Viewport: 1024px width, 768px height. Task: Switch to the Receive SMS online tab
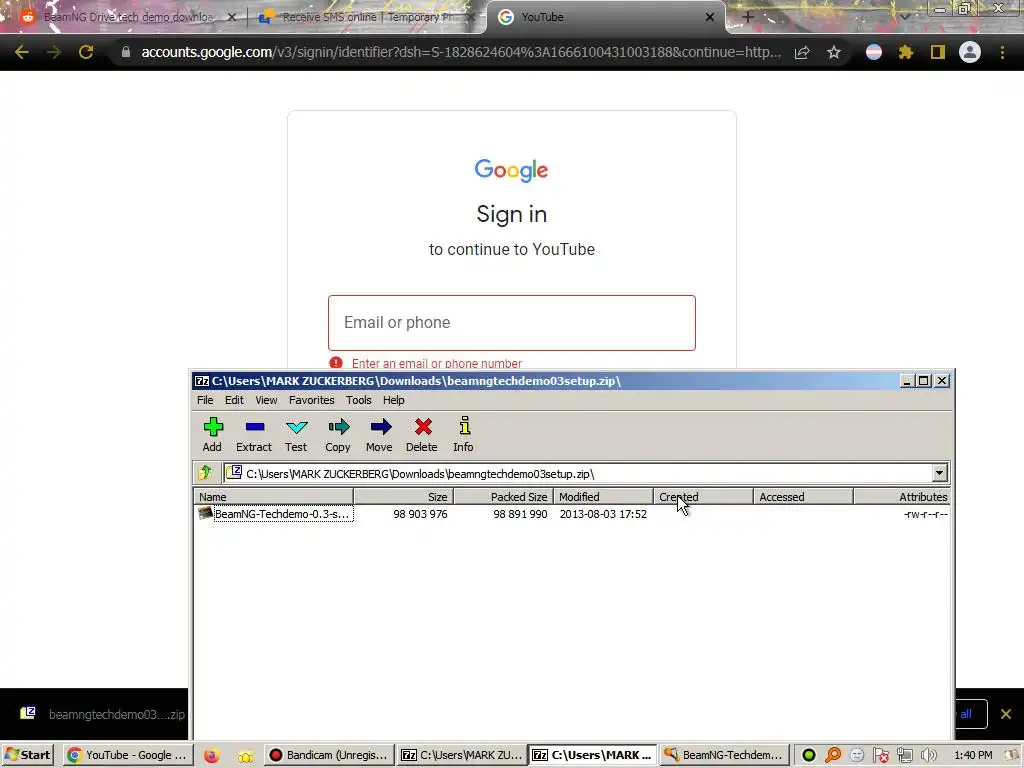point(366,17)
